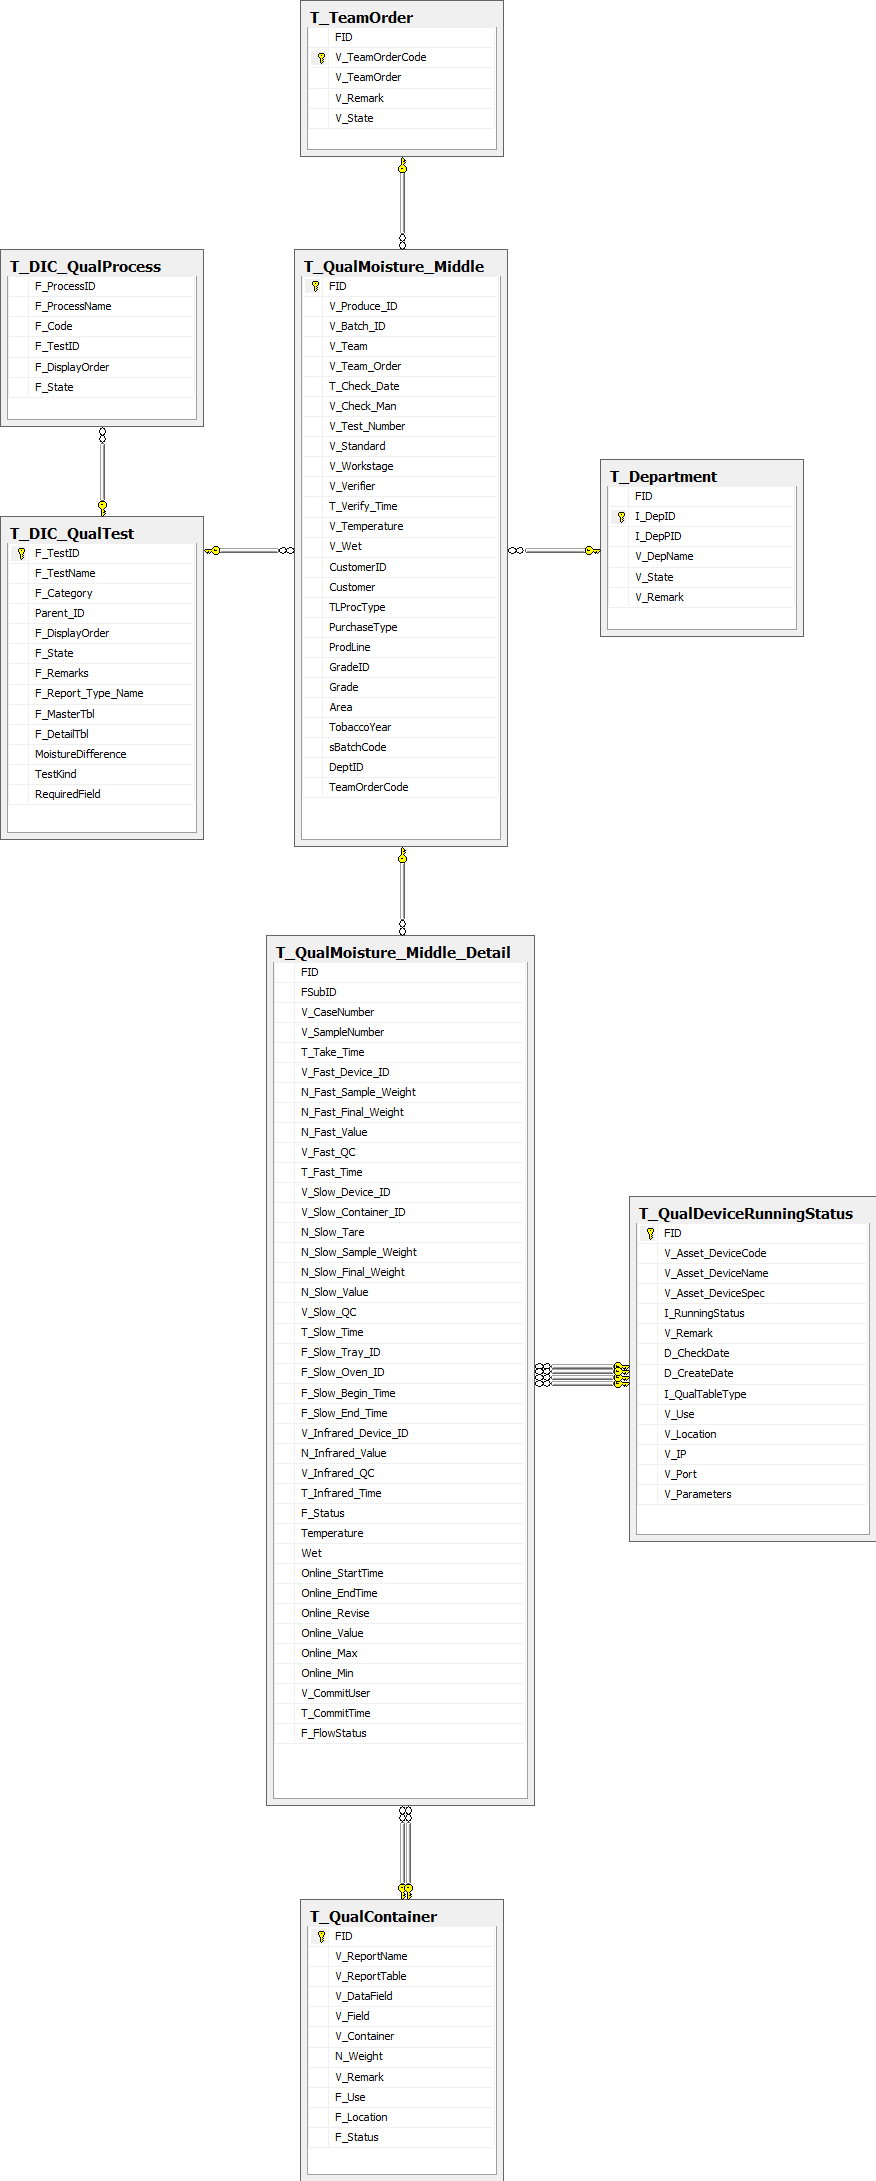Click the I_RunningStatus column
The width and height of the screenshot is (876, 2181).
point(753,1313)
